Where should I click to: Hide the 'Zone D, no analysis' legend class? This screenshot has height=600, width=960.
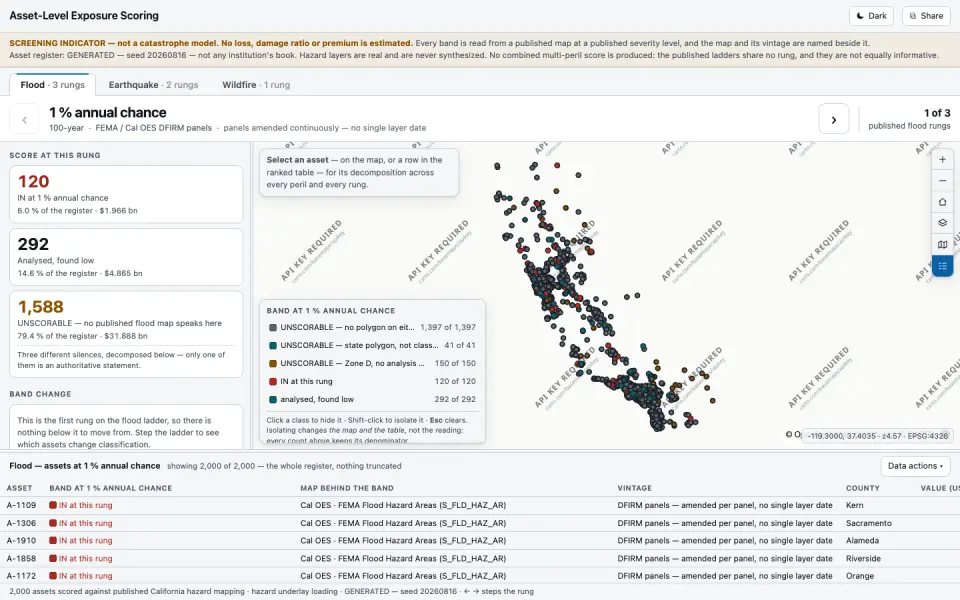372,363
